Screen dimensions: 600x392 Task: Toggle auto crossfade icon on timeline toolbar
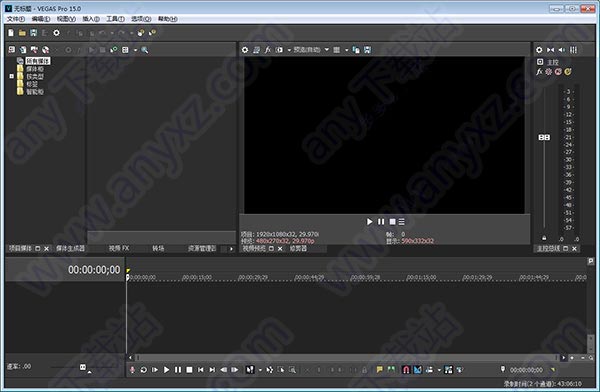tap(417, 369)
